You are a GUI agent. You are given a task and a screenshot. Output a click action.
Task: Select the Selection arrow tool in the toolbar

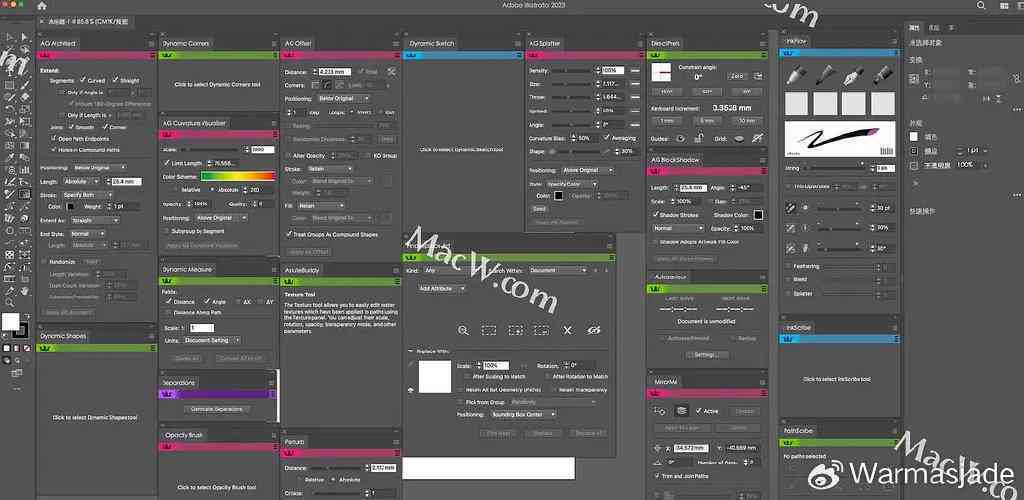(10, 37)
